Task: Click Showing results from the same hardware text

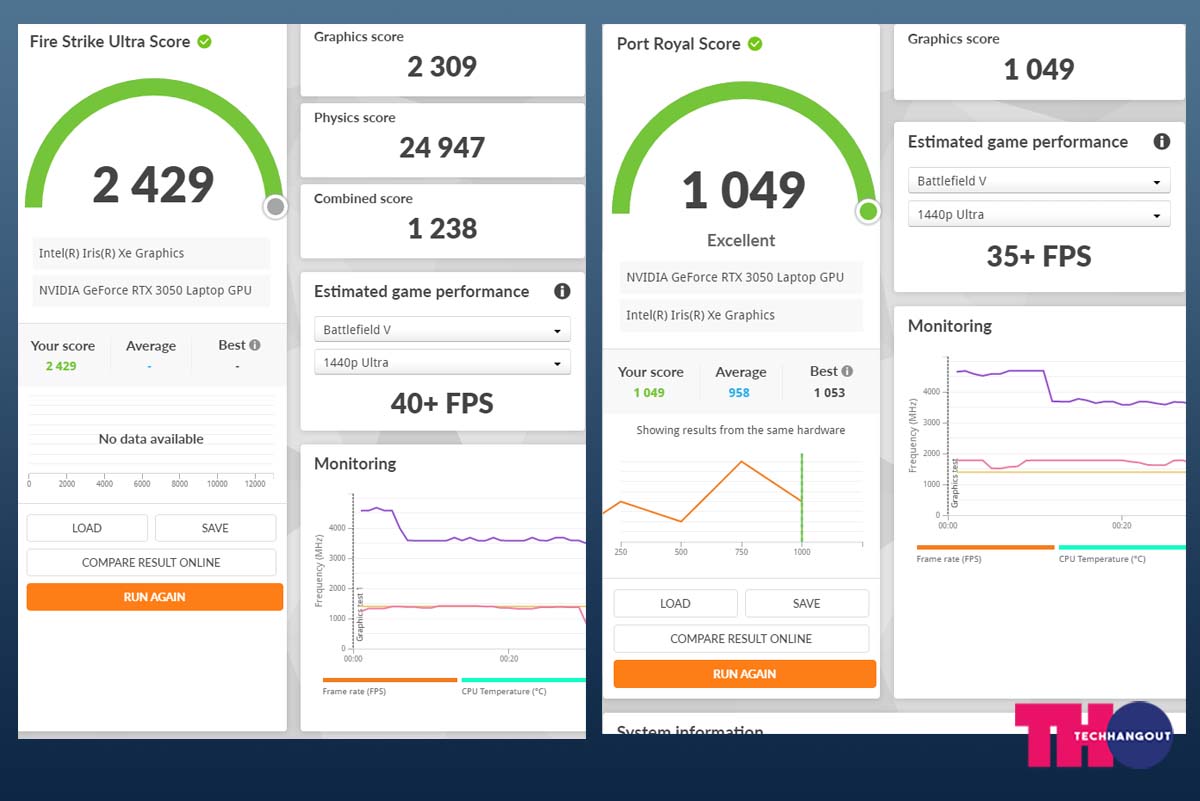Action: pyautogui.click(x=741, y=430)
